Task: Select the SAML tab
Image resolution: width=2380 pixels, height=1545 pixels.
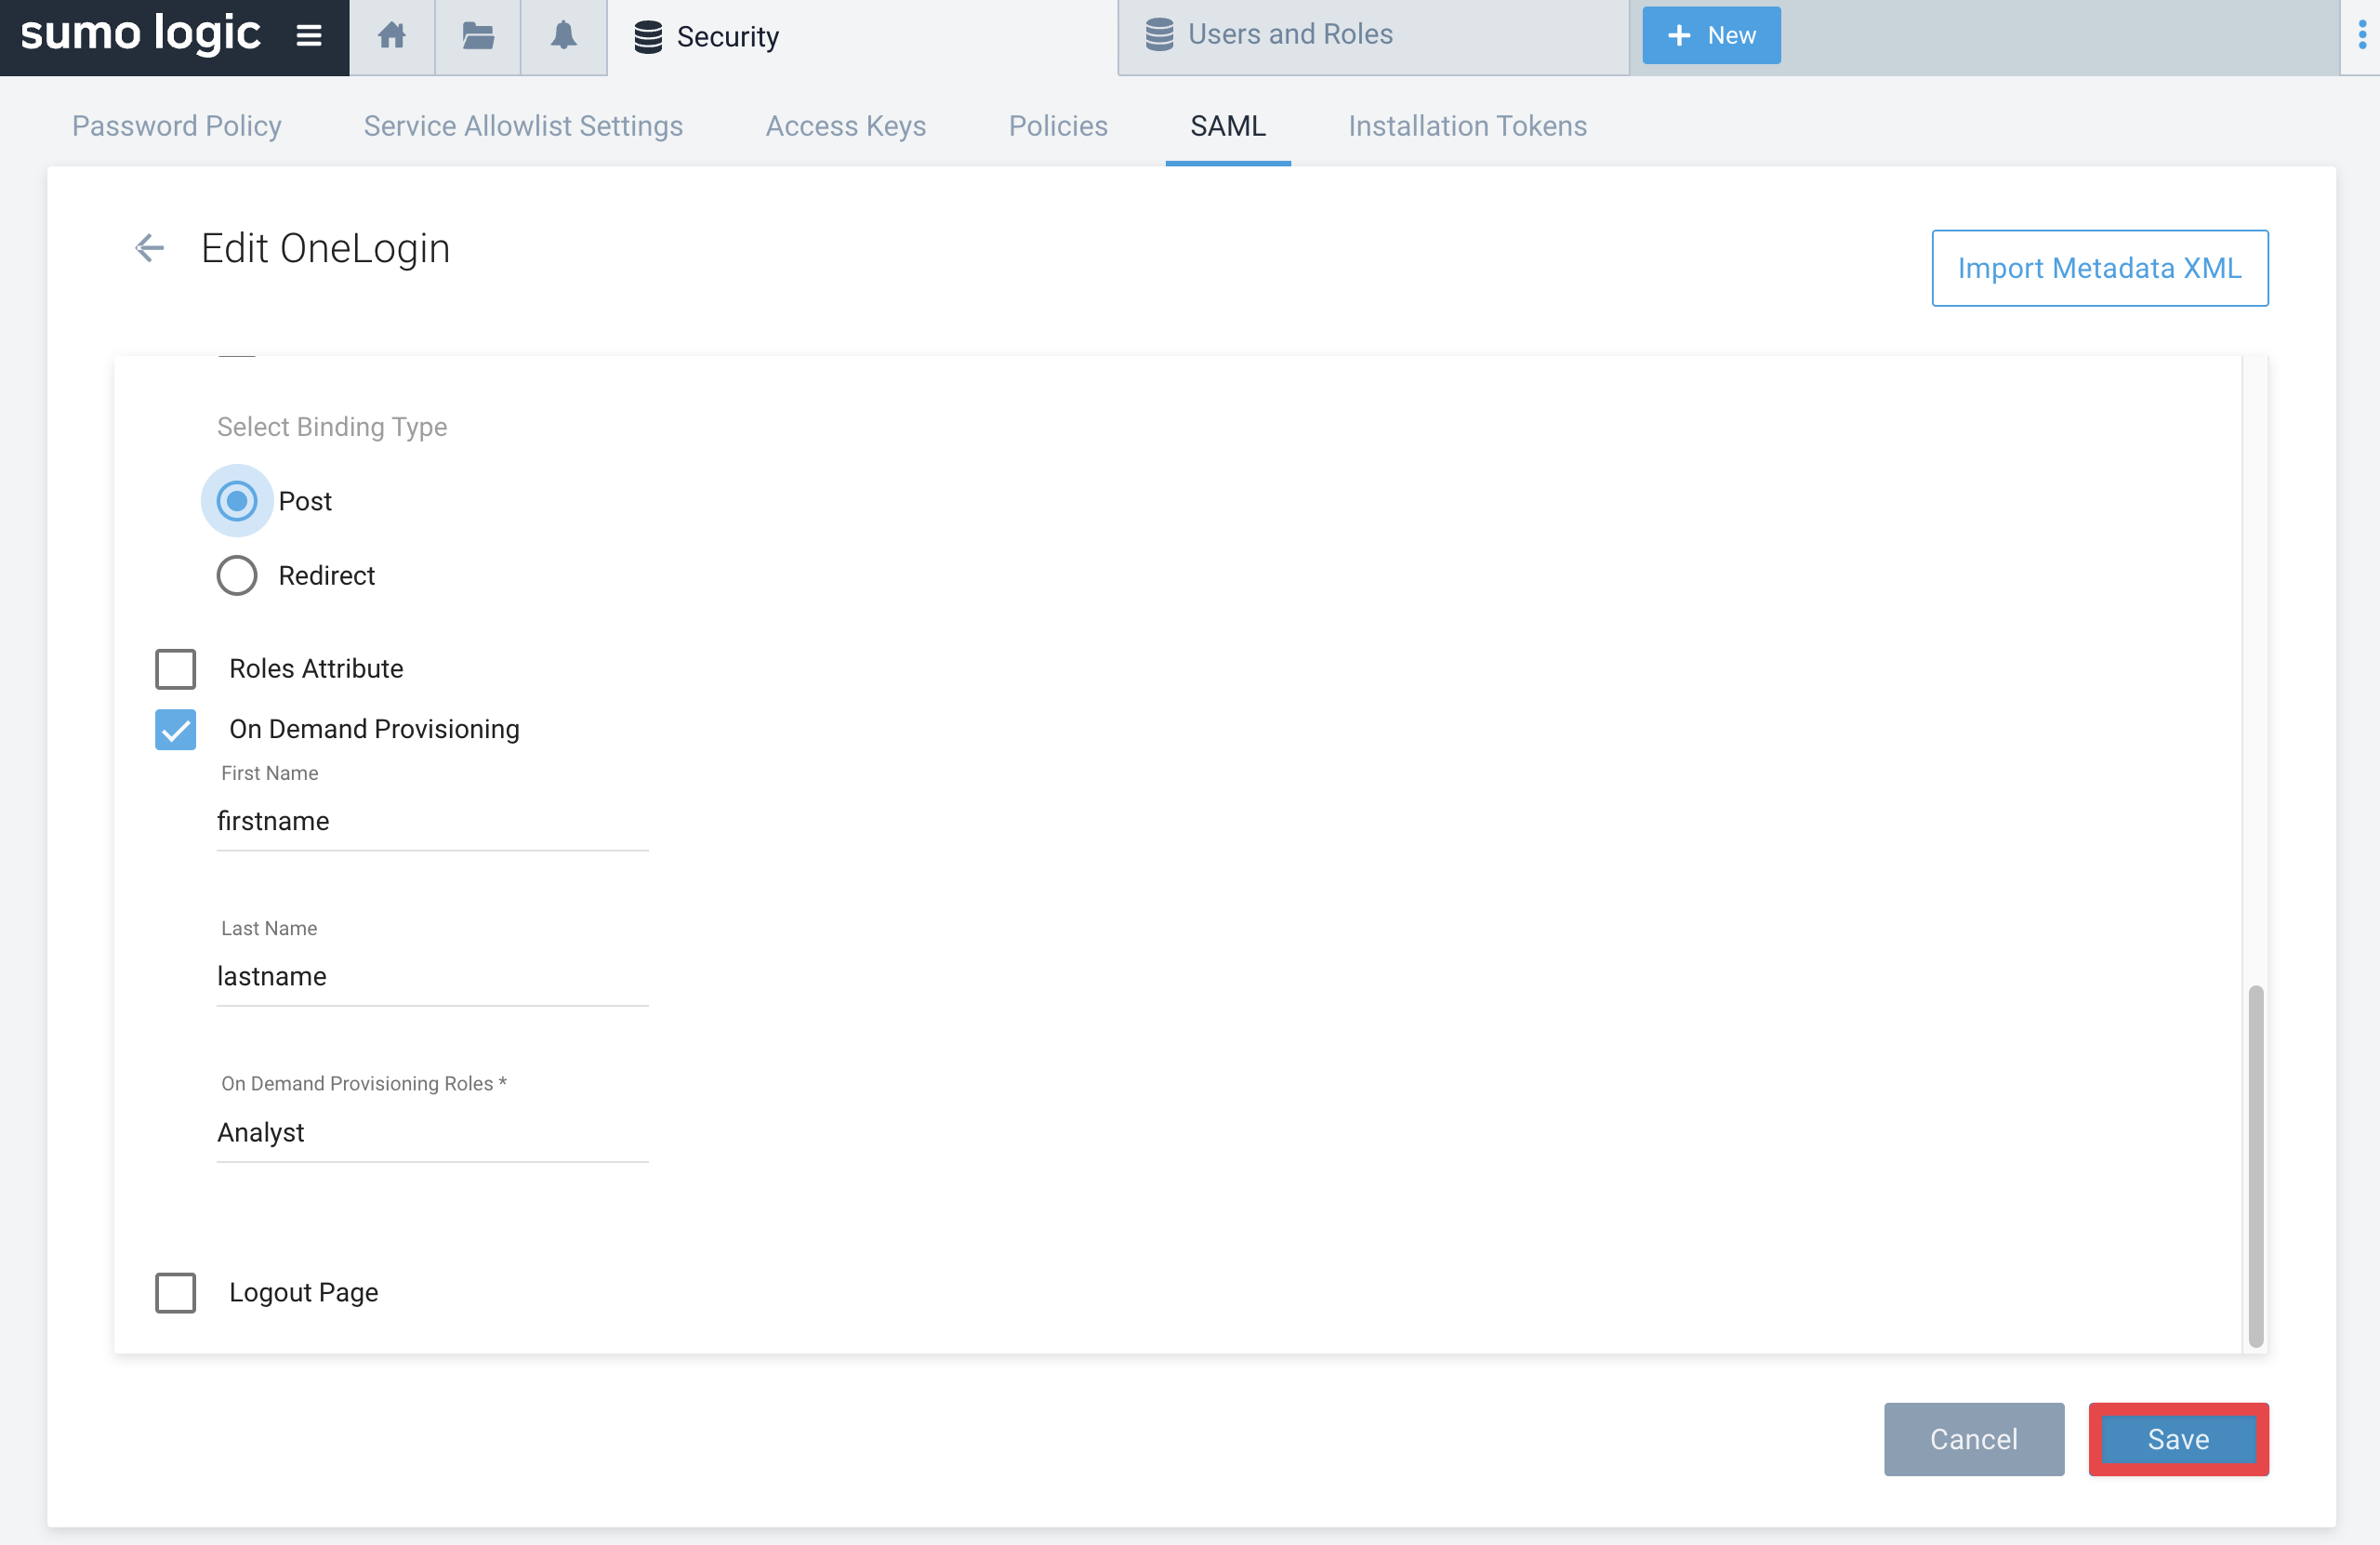Action: point(1228,126)
